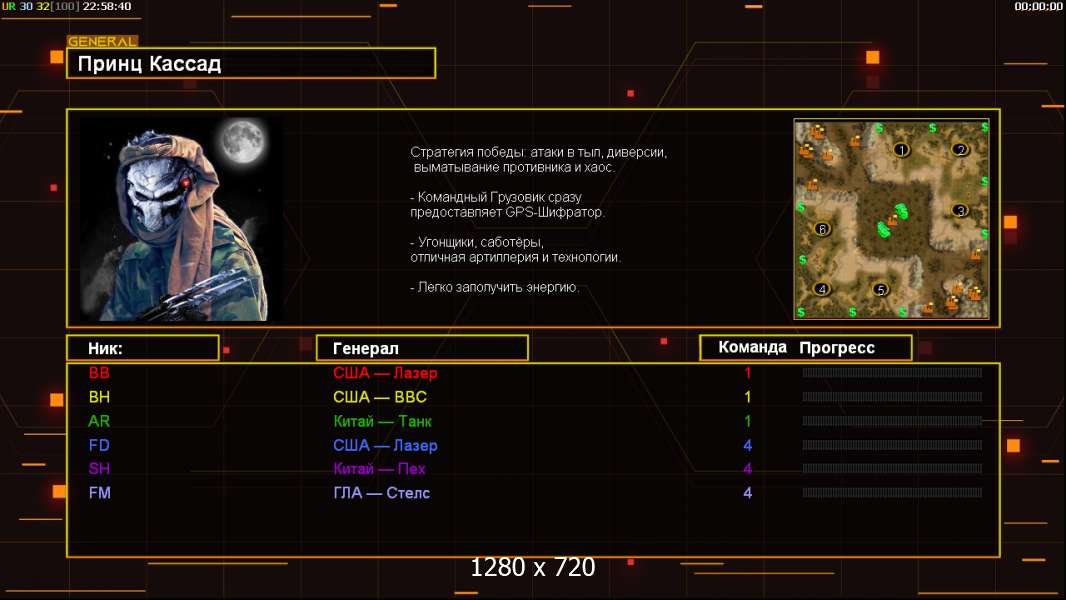Select player nickname AR

(99, 421)
